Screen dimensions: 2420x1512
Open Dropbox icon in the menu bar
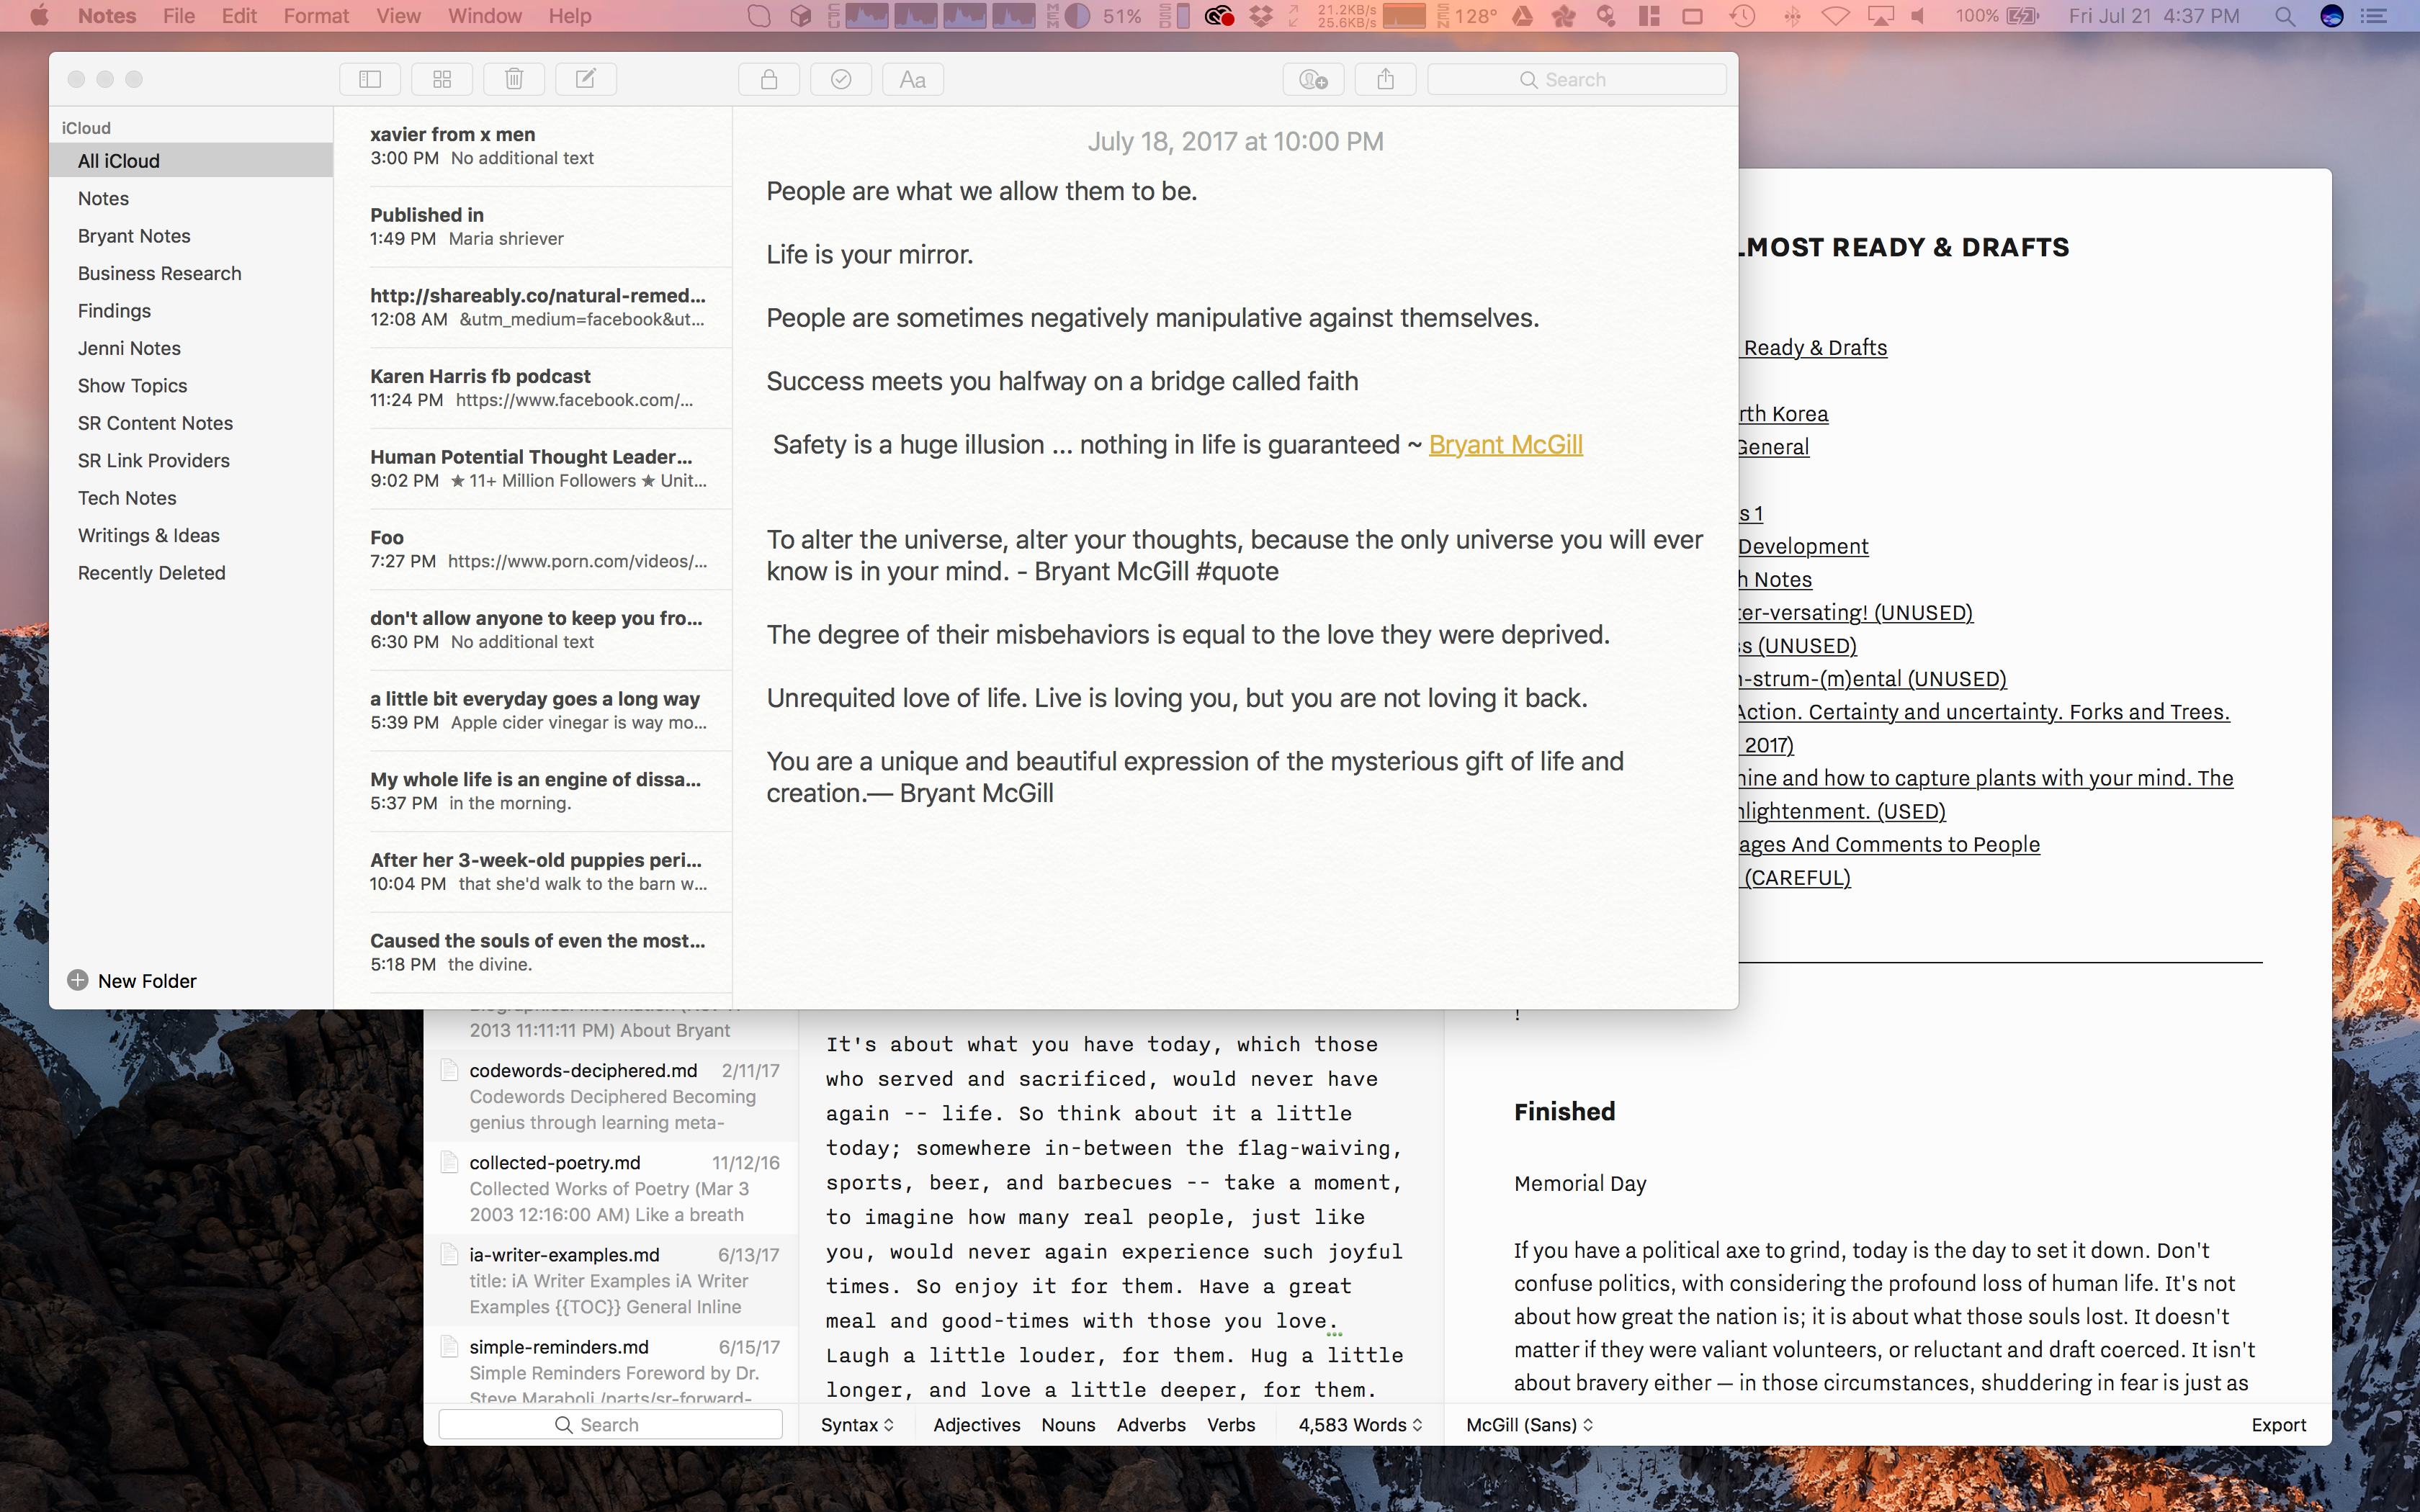(x=1262, y=16)
